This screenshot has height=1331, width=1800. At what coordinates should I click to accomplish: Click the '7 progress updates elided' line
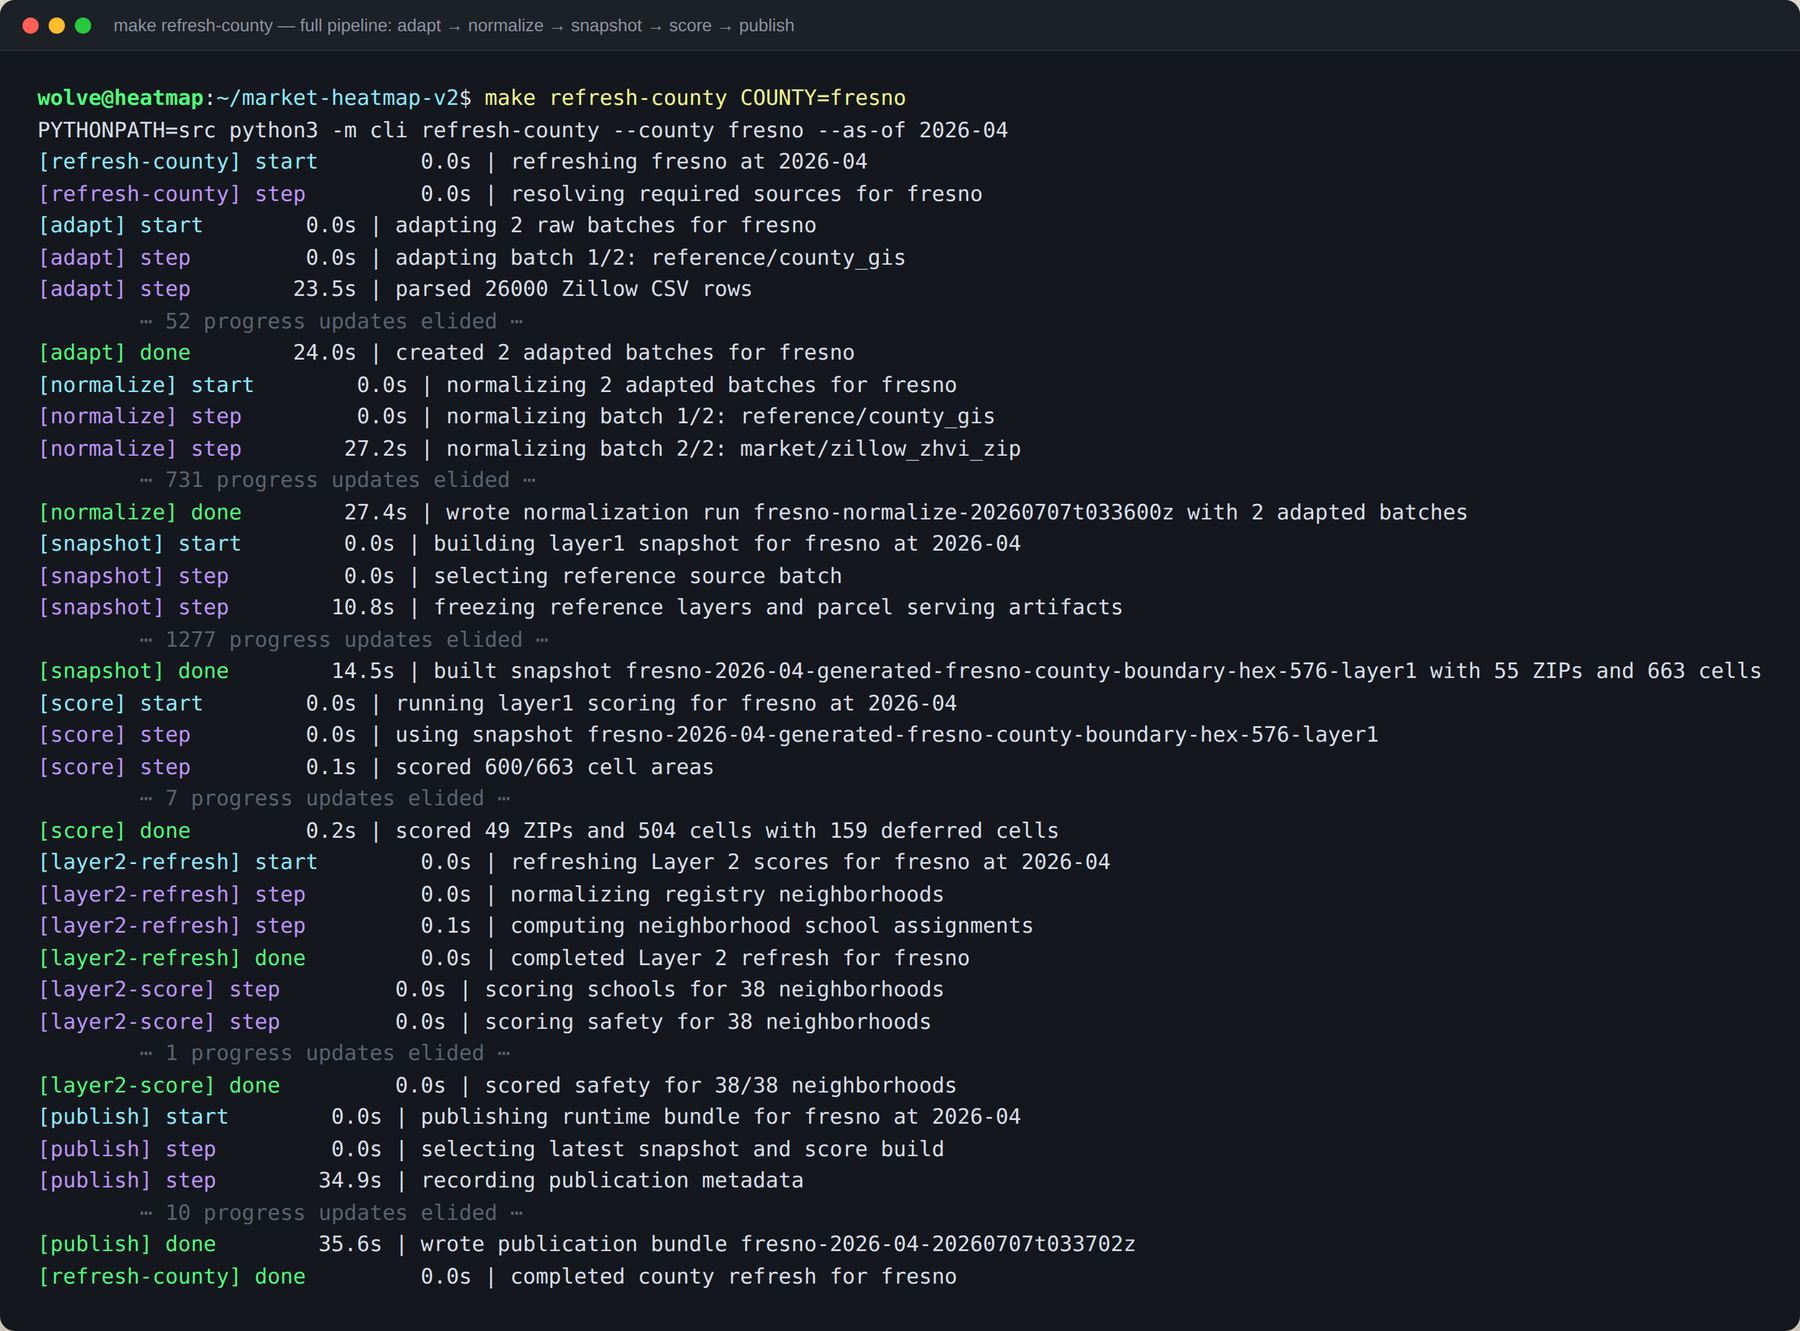tap(325, 798)
